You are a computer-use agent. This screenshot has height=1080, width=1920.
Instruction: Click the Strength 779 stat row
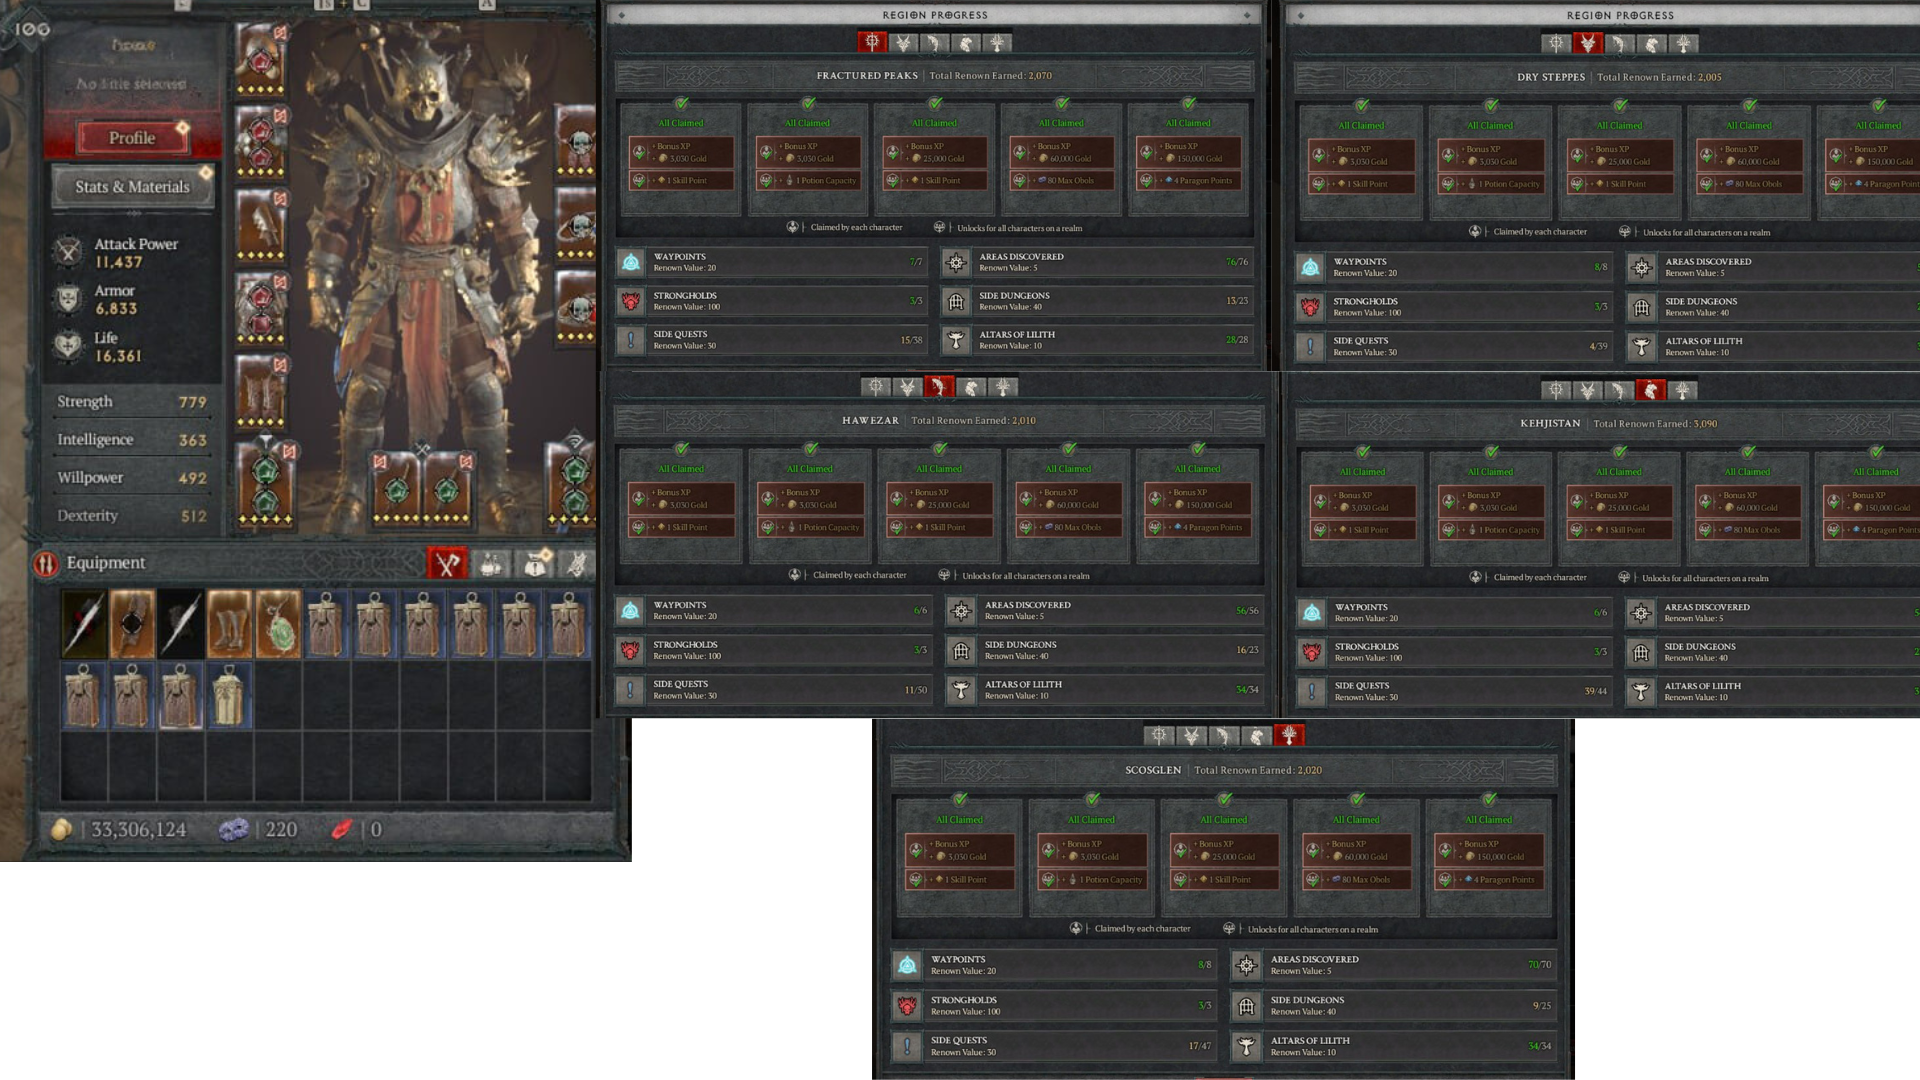pos(132,402)
